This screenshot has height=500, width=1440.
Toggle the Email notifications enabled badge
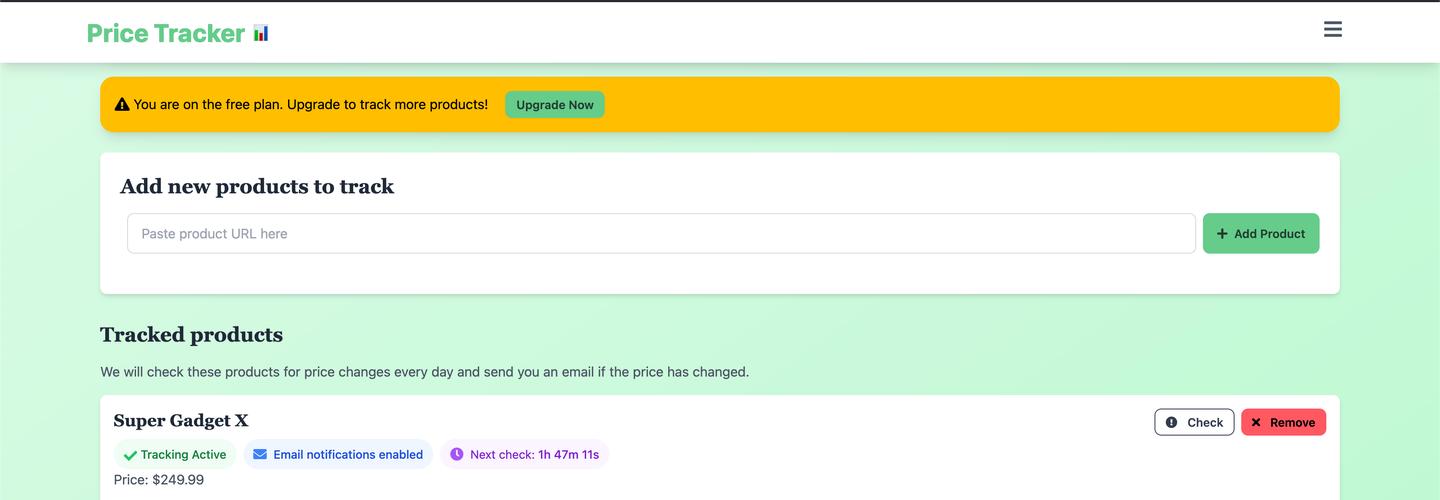click(338, 455)
